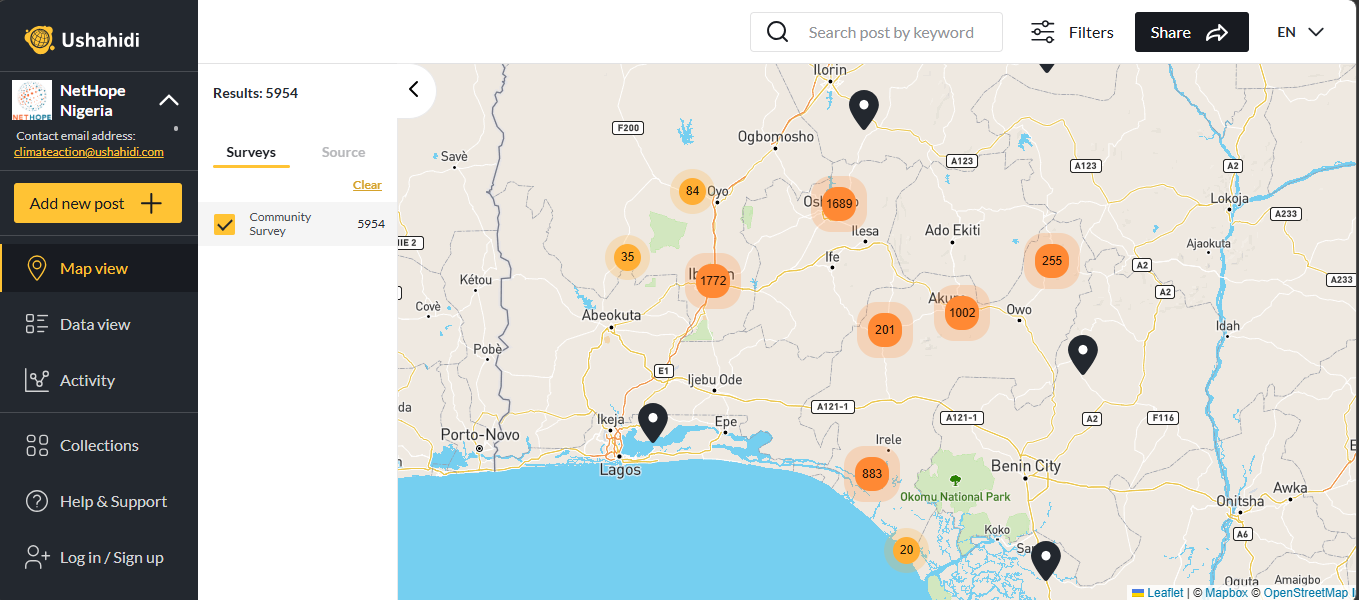
Task: Open the 1772 cluster marker at Ibadan
Action: 713,281
